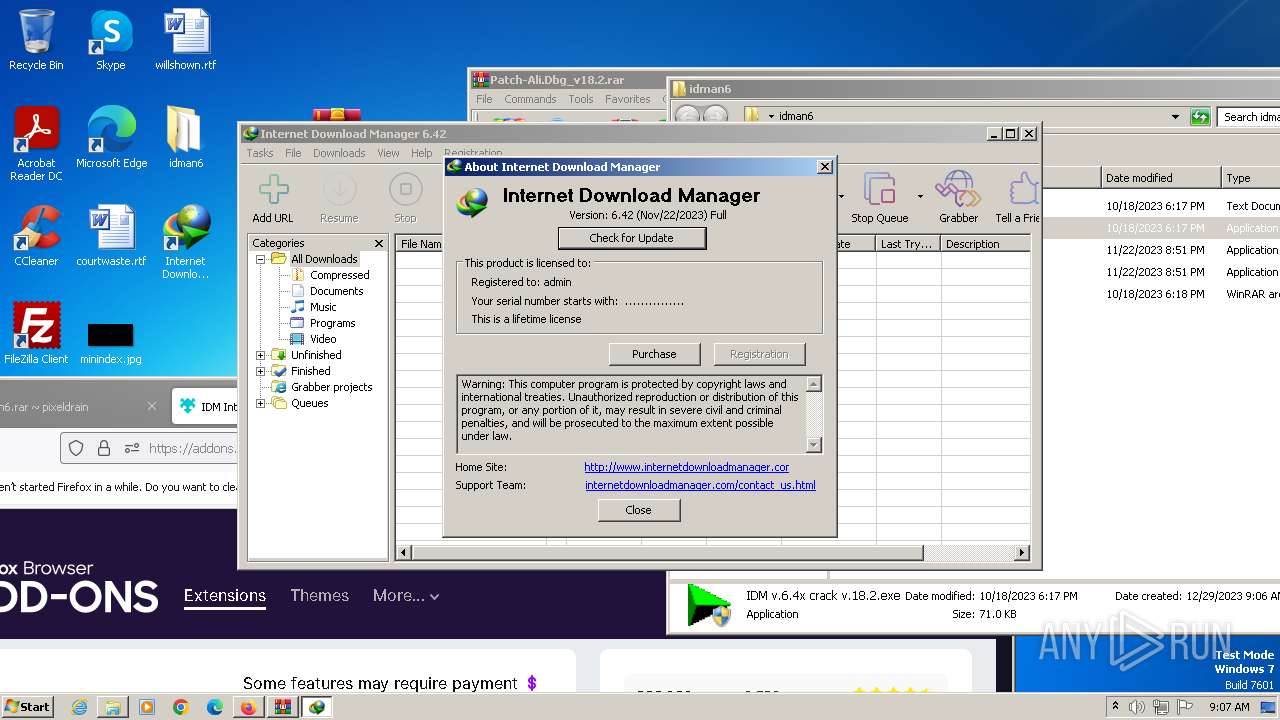Screen dimensions: 1280x720
Task: Click the Resume toolbar icon
Action: (x=339, y=198)
